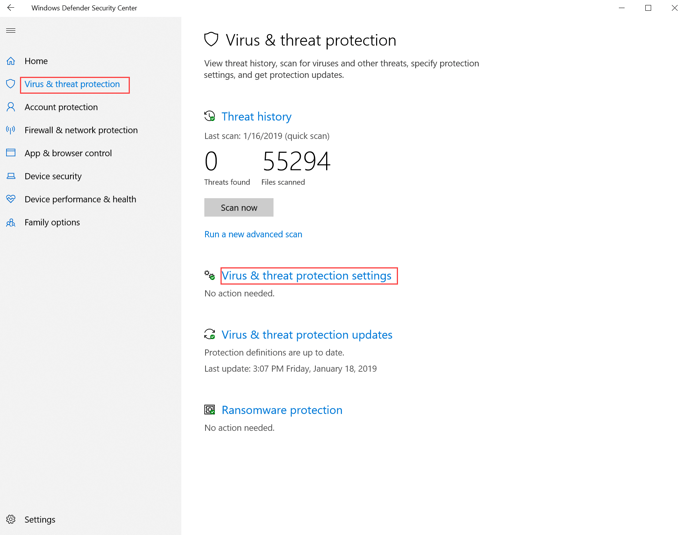Click the App & browser control window icon
The width and height of the screenshot is (688, 535).
tap(11, 153)
